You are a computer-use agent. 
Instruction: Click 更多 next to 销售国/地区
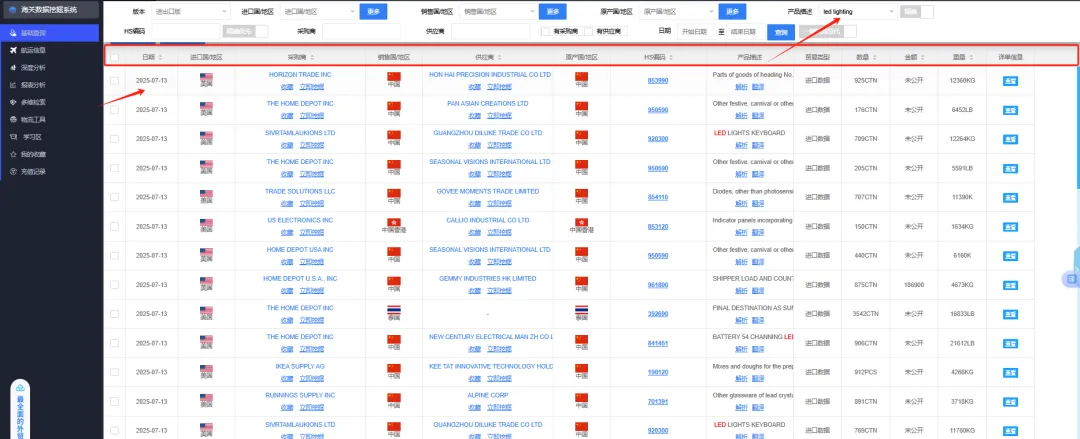(x=553, y=12)
